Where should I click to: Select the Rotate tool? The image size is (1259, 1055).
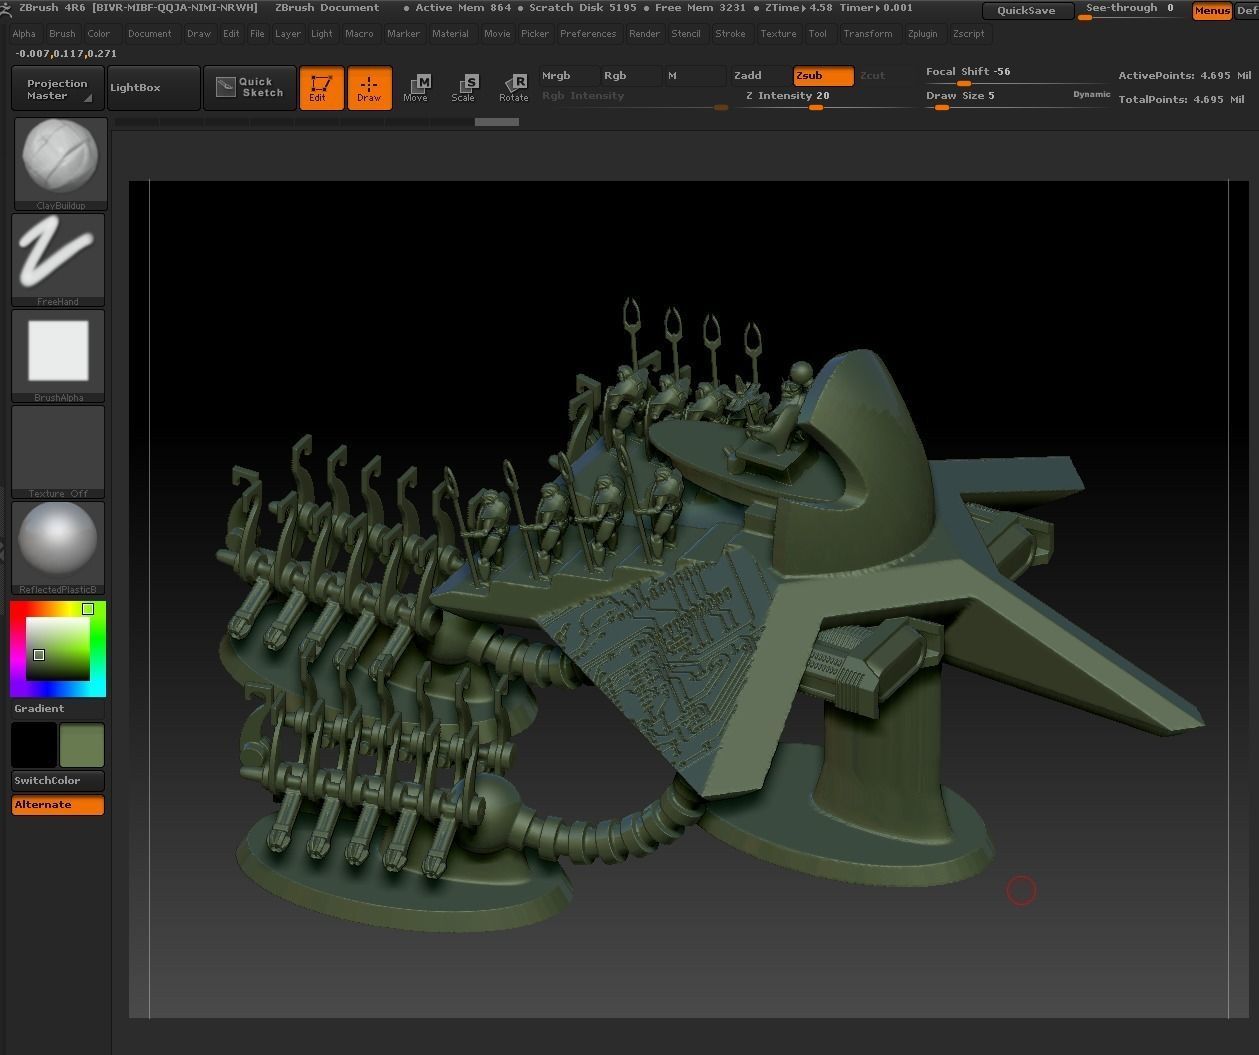(514, 88)
